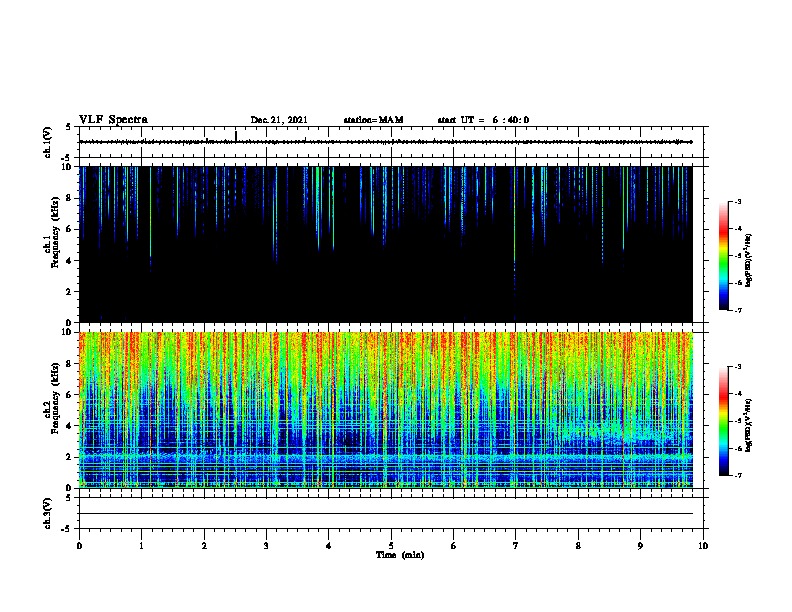Screen dimensions: 792x612
Task: Click the ch.1(V) waveform axis label
Action: (47, 142)
